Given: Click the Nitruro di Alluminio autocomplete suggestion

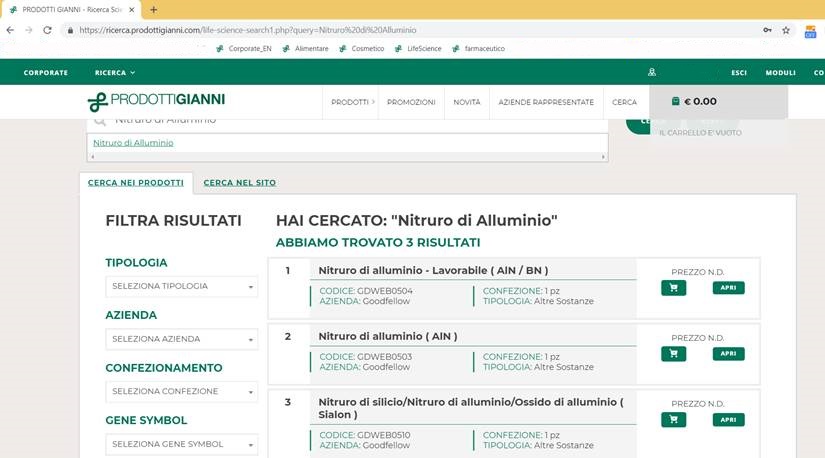Looking at the screenshot, I should 133,143.
